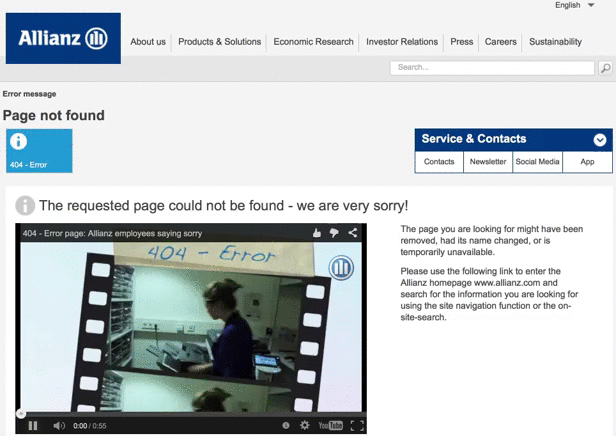This screenshot has height=436, width=616.
Task: Click the video progress bar scrubber
Action: point(21,413)
